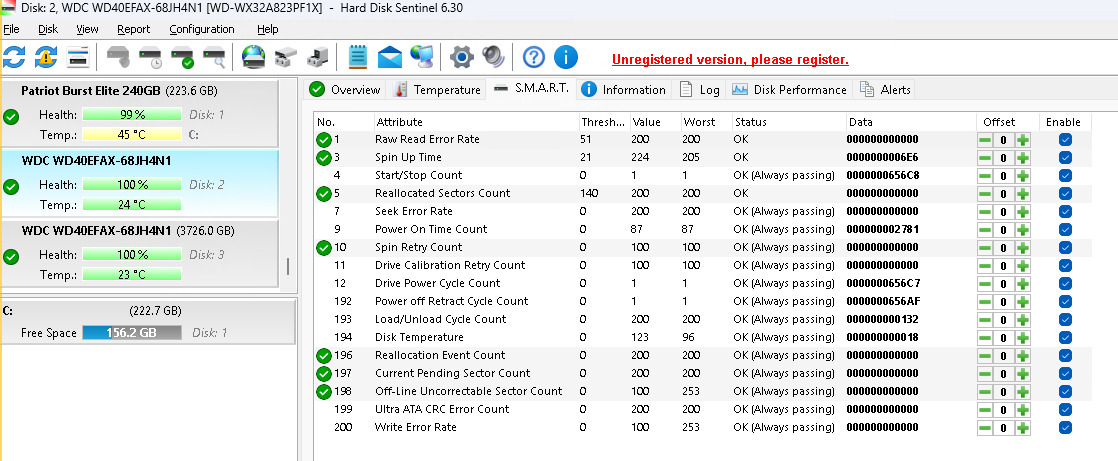Open the Report menu
This screenshot has height=461, width=1118.
pos(134,29)
